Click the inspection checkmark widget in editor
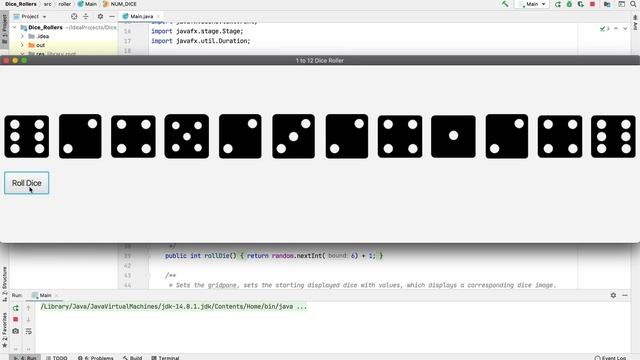Viewport: 640px width, 360px height. tap(604, 29)
